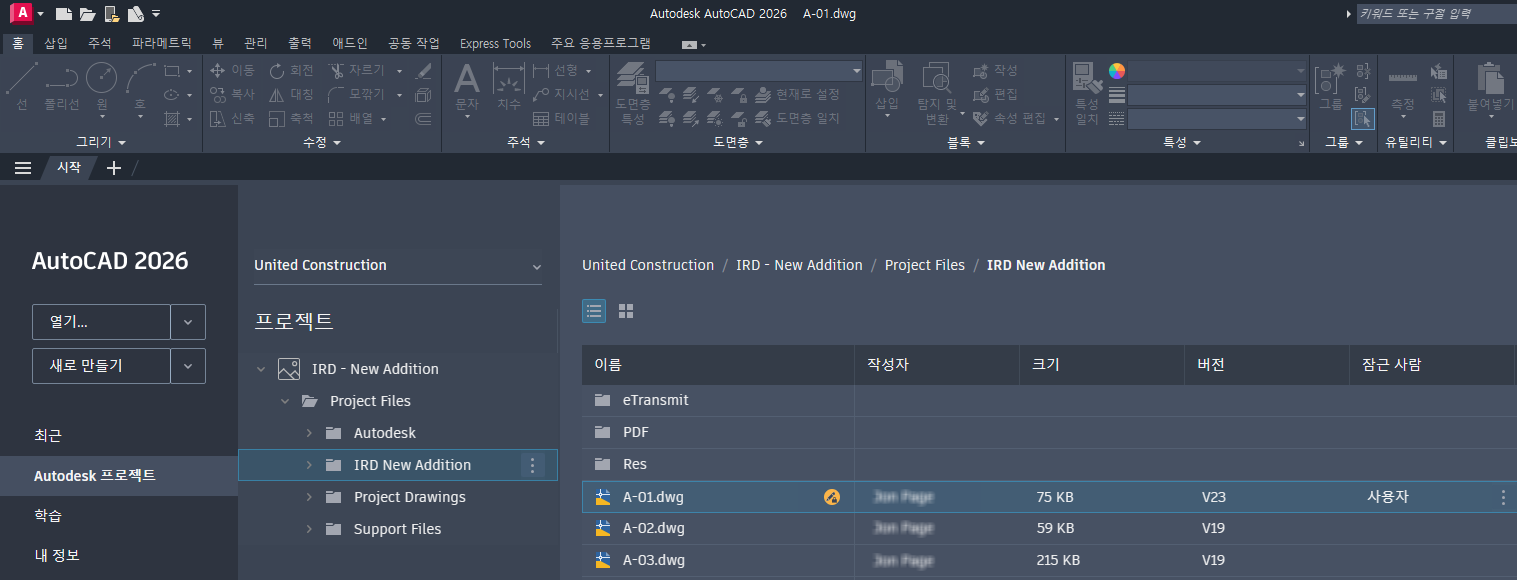Click the Trim (자르기) tool
Image resolution: width=1517 pixels, height=580 pixels.
point(357,71)
